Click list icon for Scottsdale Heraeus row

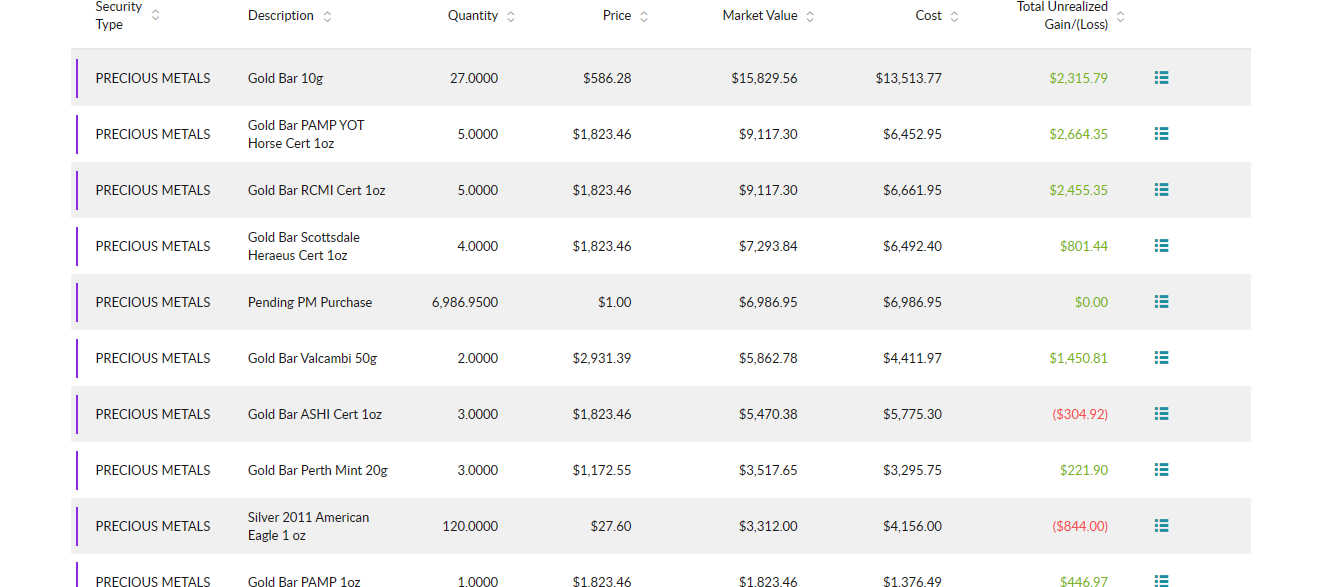pos(1161,245)
